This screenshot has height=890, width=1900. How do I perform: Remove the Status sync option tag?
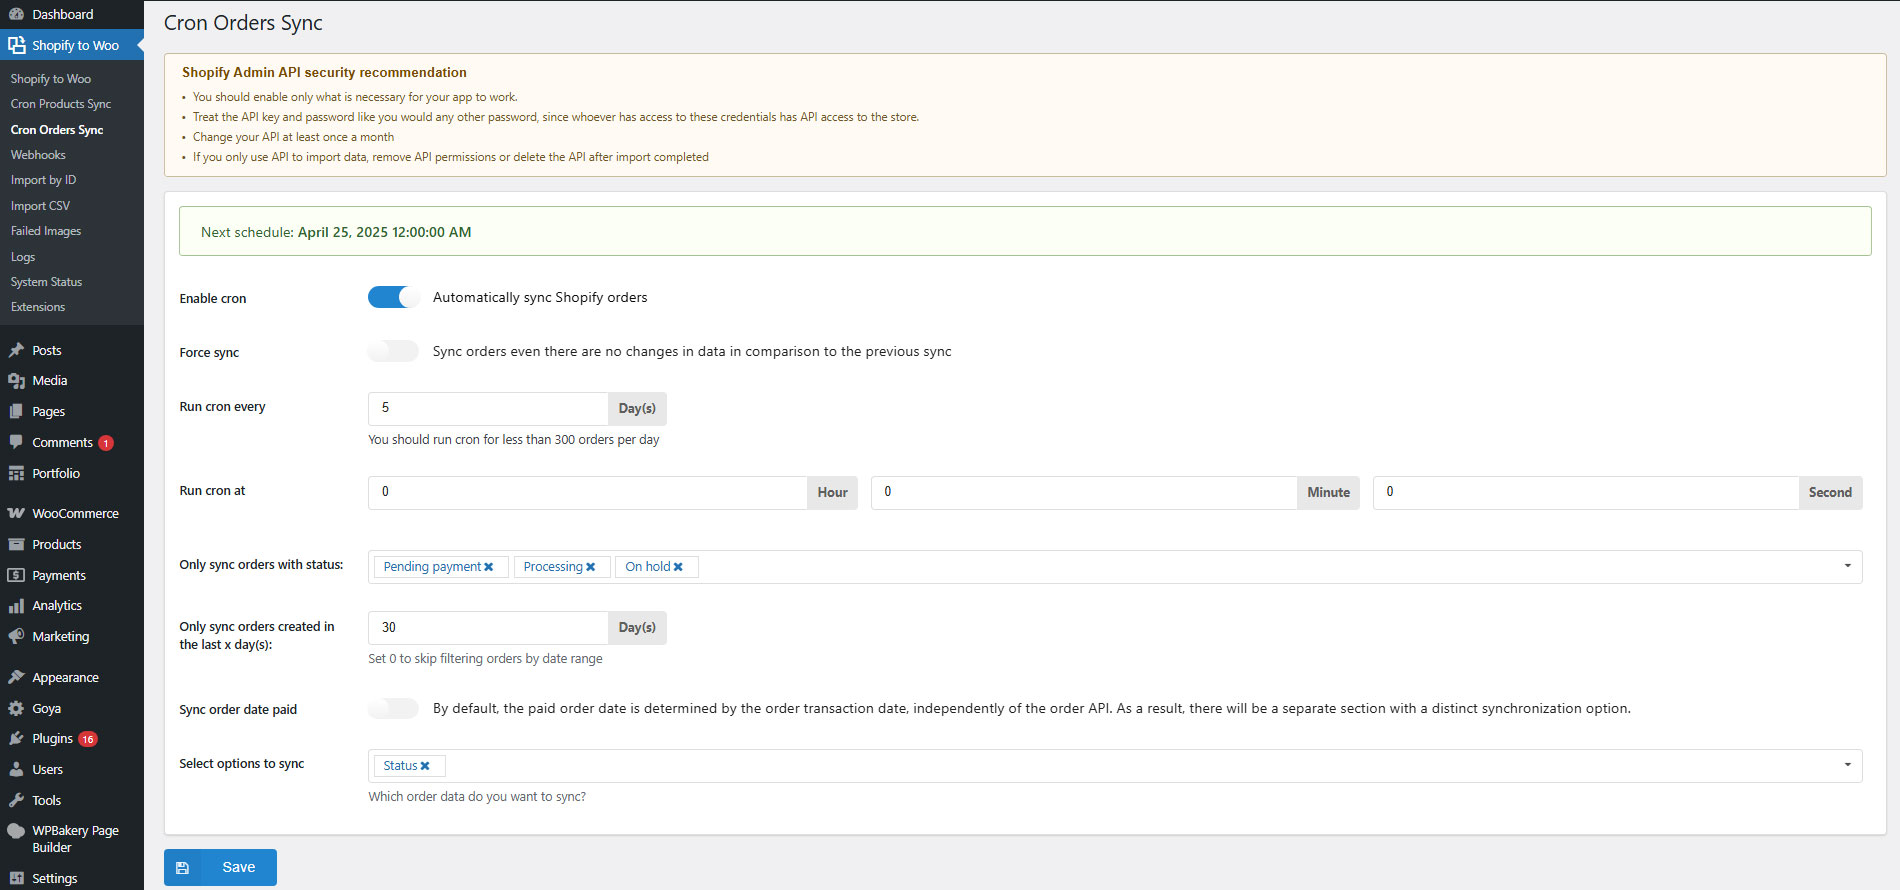click(425, 766)
